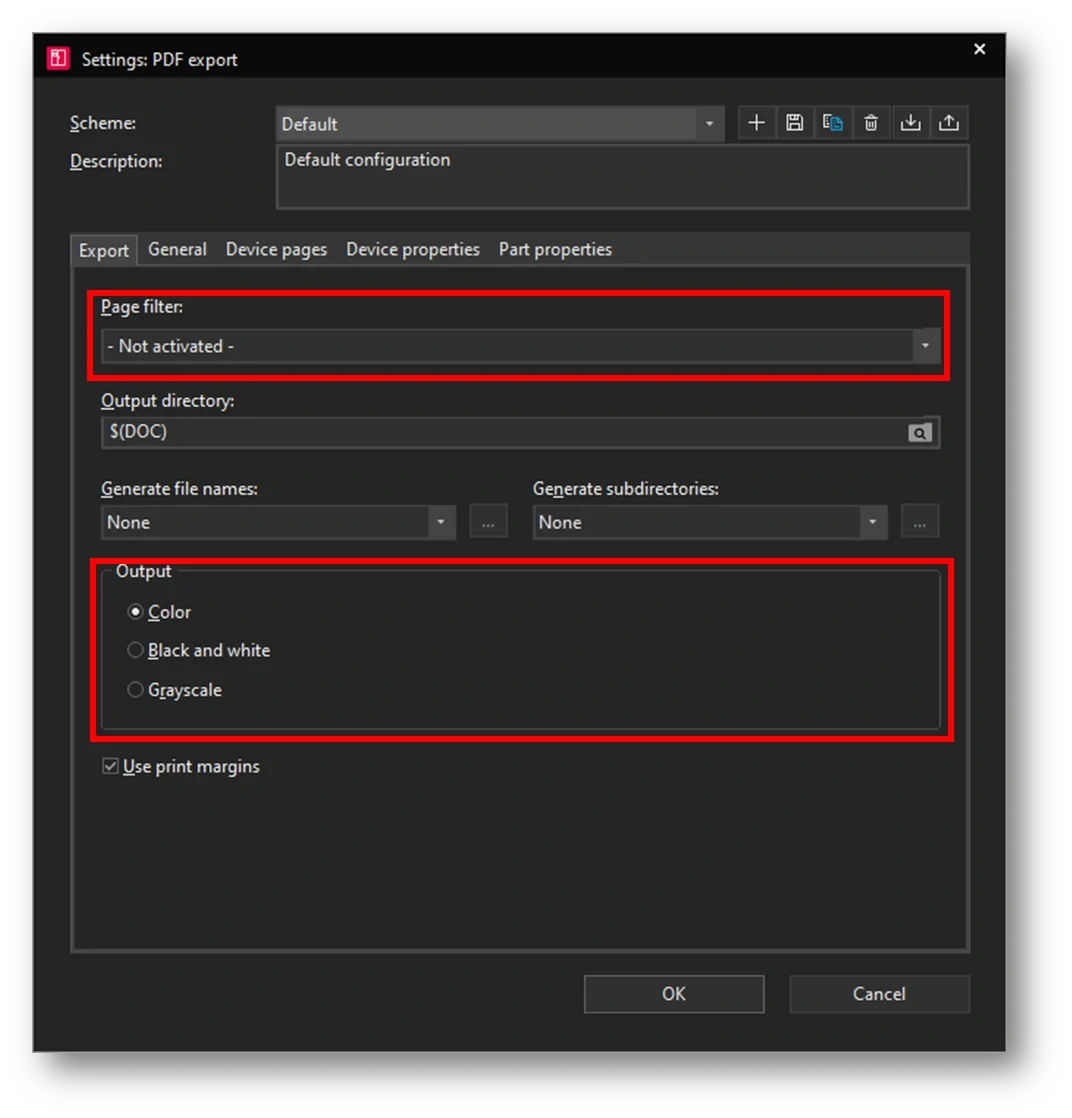Open the Generate subdirectories dropdown
This screenshot has width=1072, height=1118.
(x=872, y=523)
